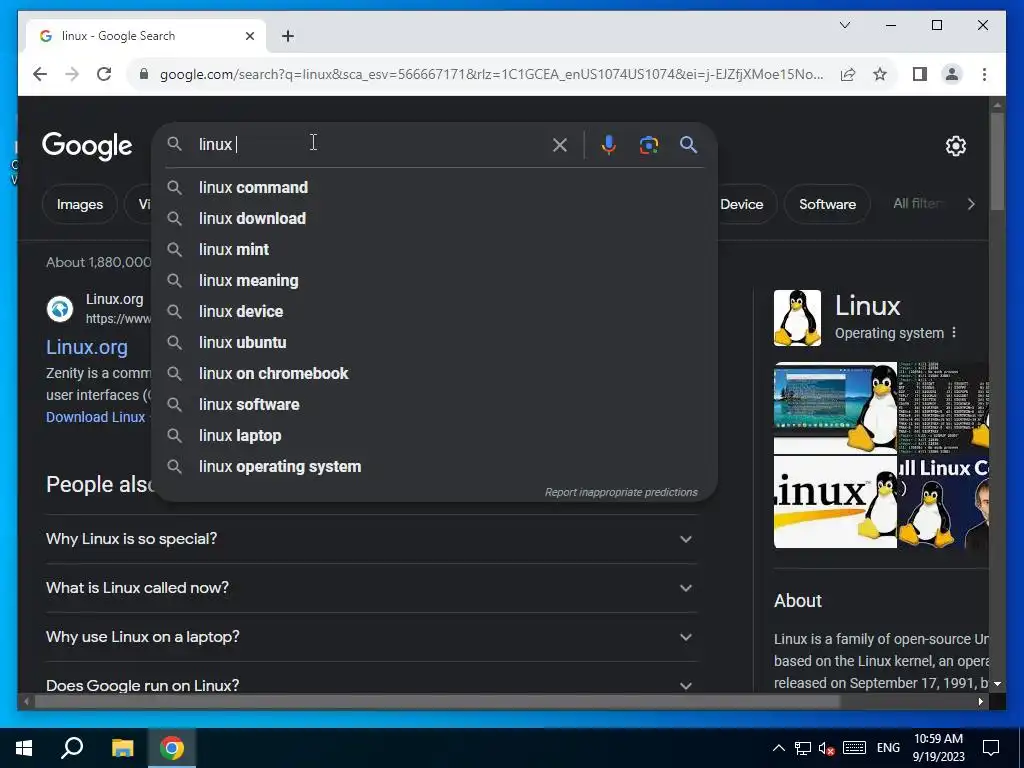
Task: Open Google Lens image search
Action: click(648, 144)
